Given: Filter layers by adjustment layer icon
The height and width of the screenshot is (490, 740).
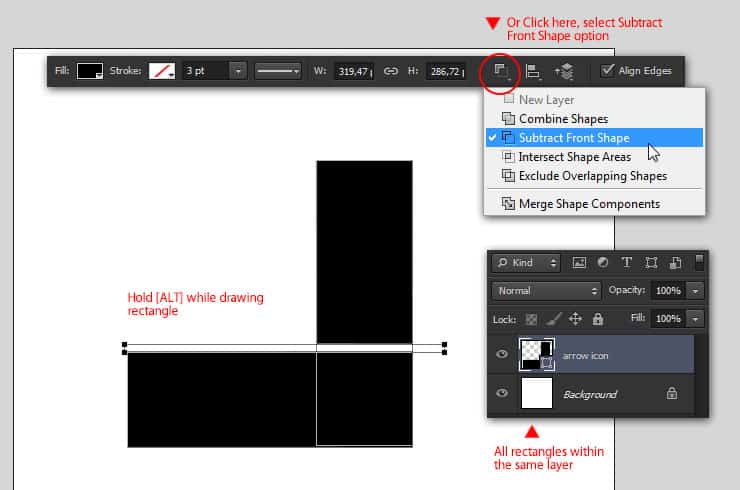Looking at the screenshot, I should (x=603, y=263).
